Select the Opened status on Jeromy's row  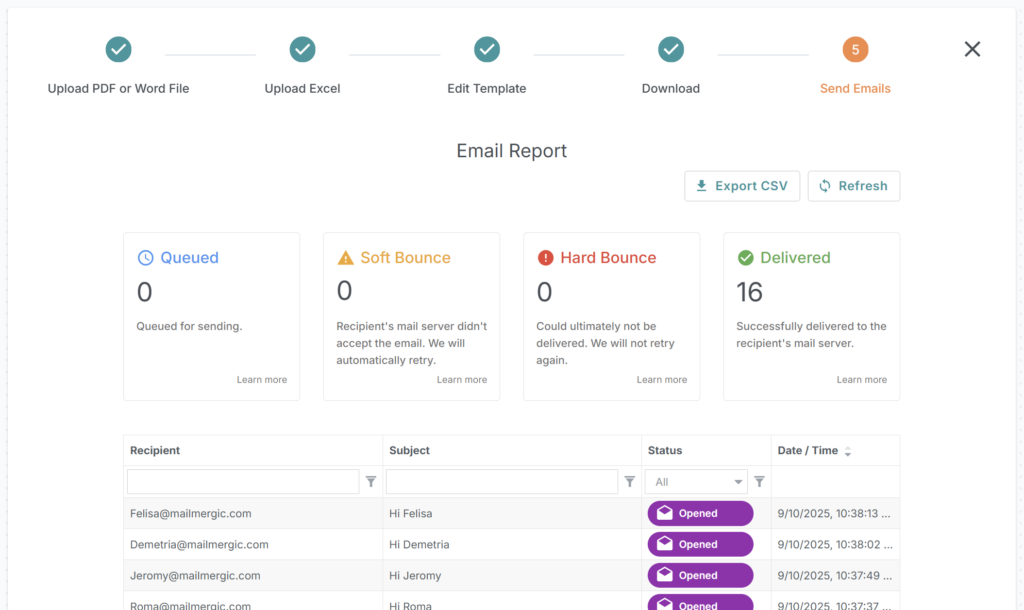(699, 575)
